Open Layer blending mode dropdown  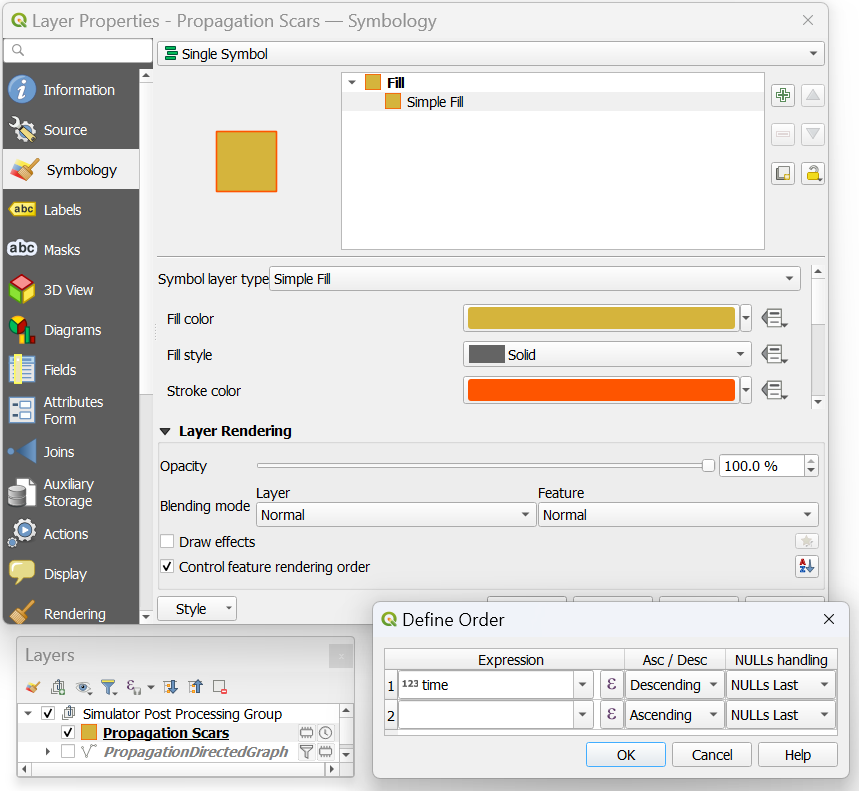pos(396,515)
